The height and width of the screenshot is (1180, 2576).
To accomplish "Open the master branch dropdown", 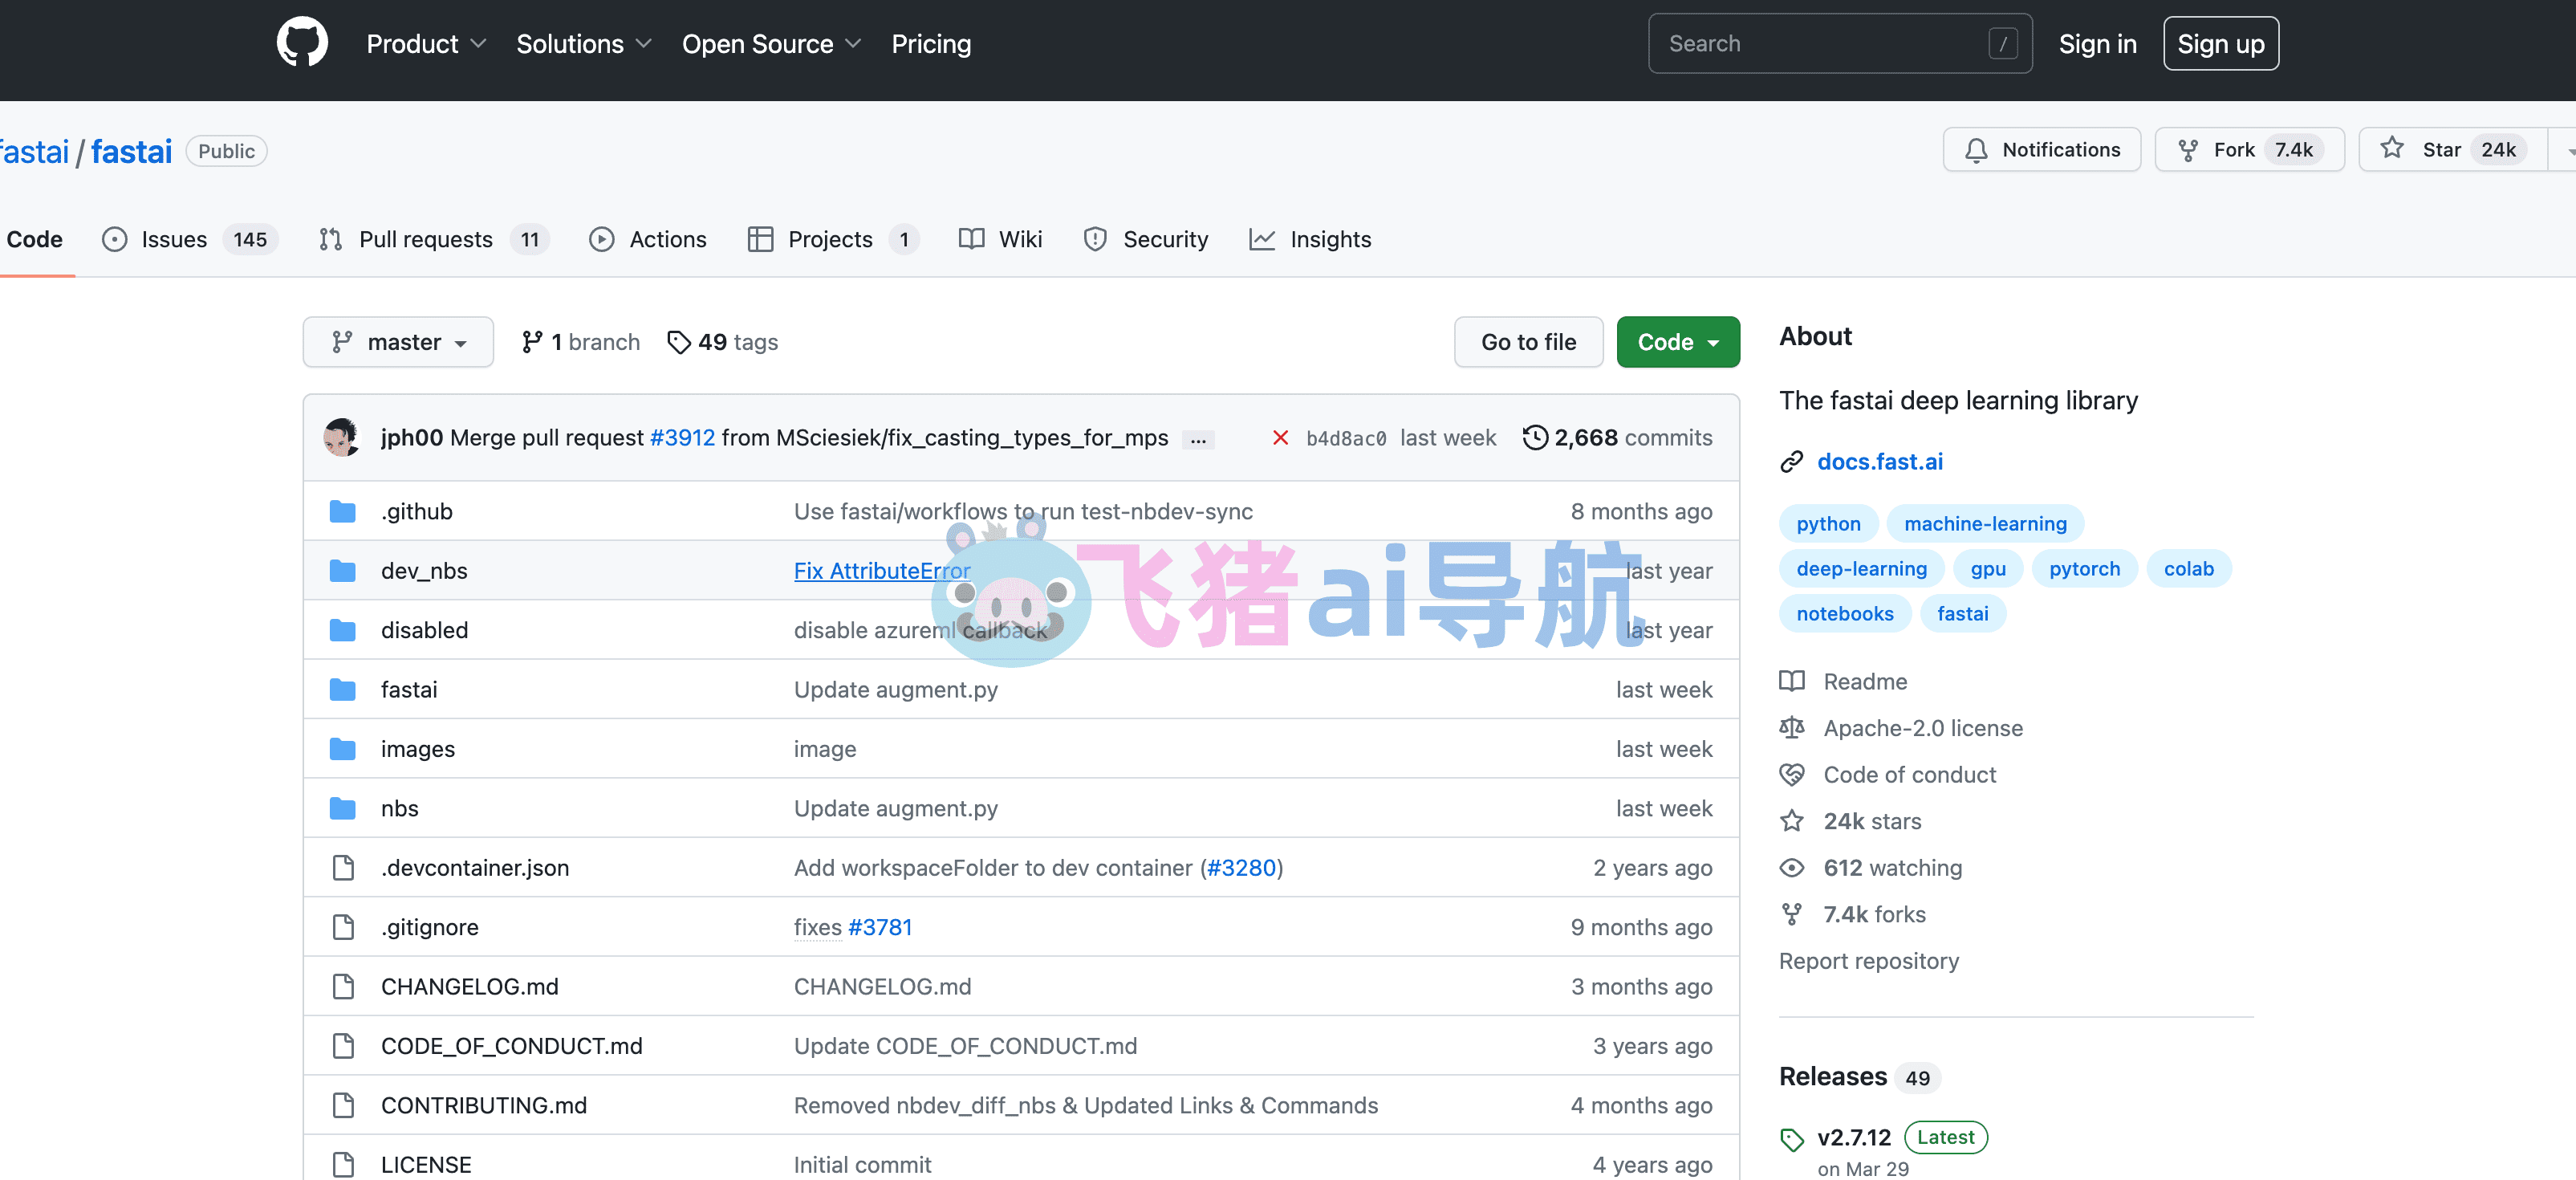I will tap(398, 342).
